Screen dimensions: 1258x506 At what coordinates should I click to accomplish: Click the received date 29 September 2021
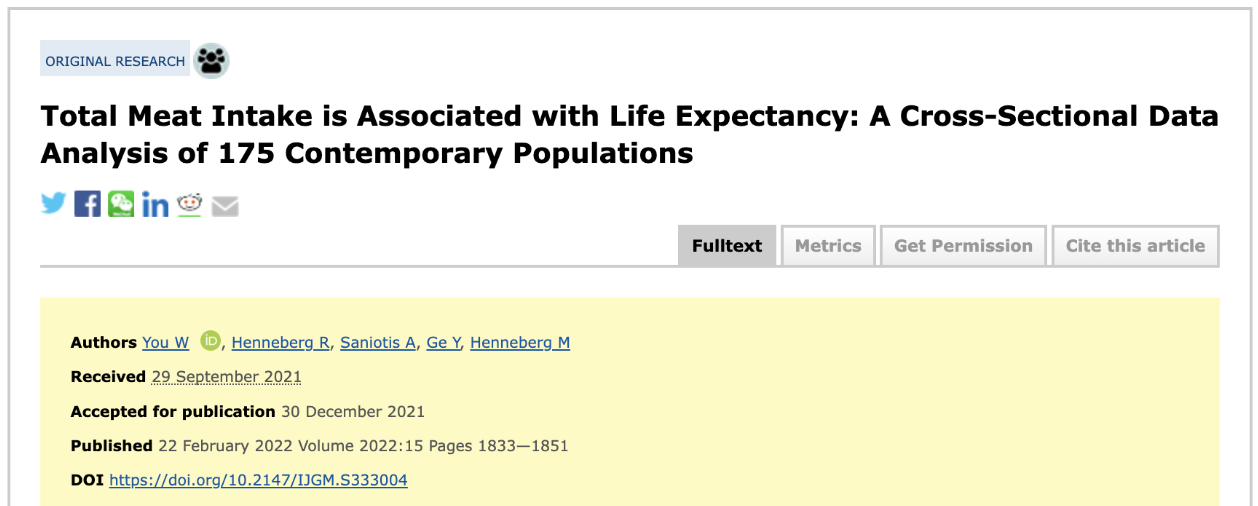click(x=226, y=377)
